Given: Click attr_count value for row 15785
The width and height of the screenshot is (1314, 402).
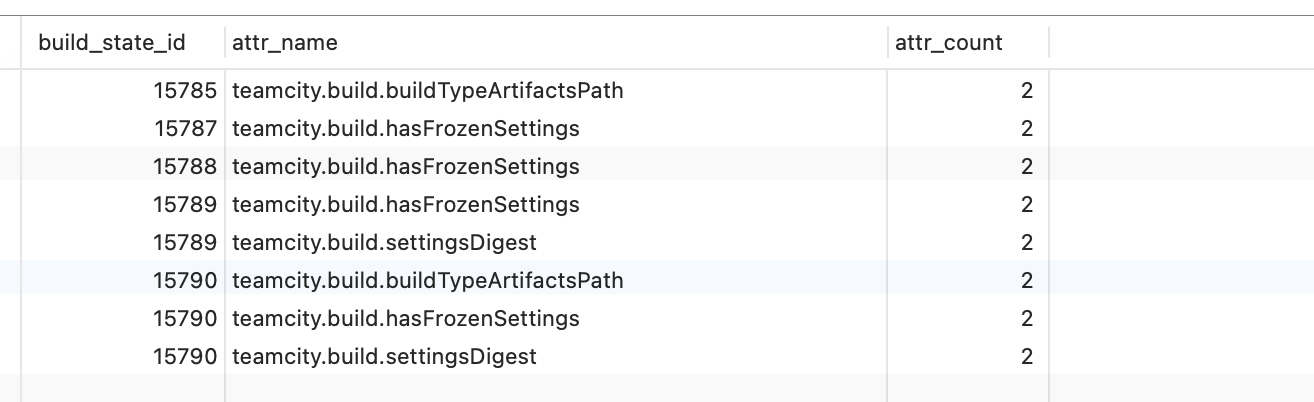Looking at the screenshot, I should click(1026, 91).
